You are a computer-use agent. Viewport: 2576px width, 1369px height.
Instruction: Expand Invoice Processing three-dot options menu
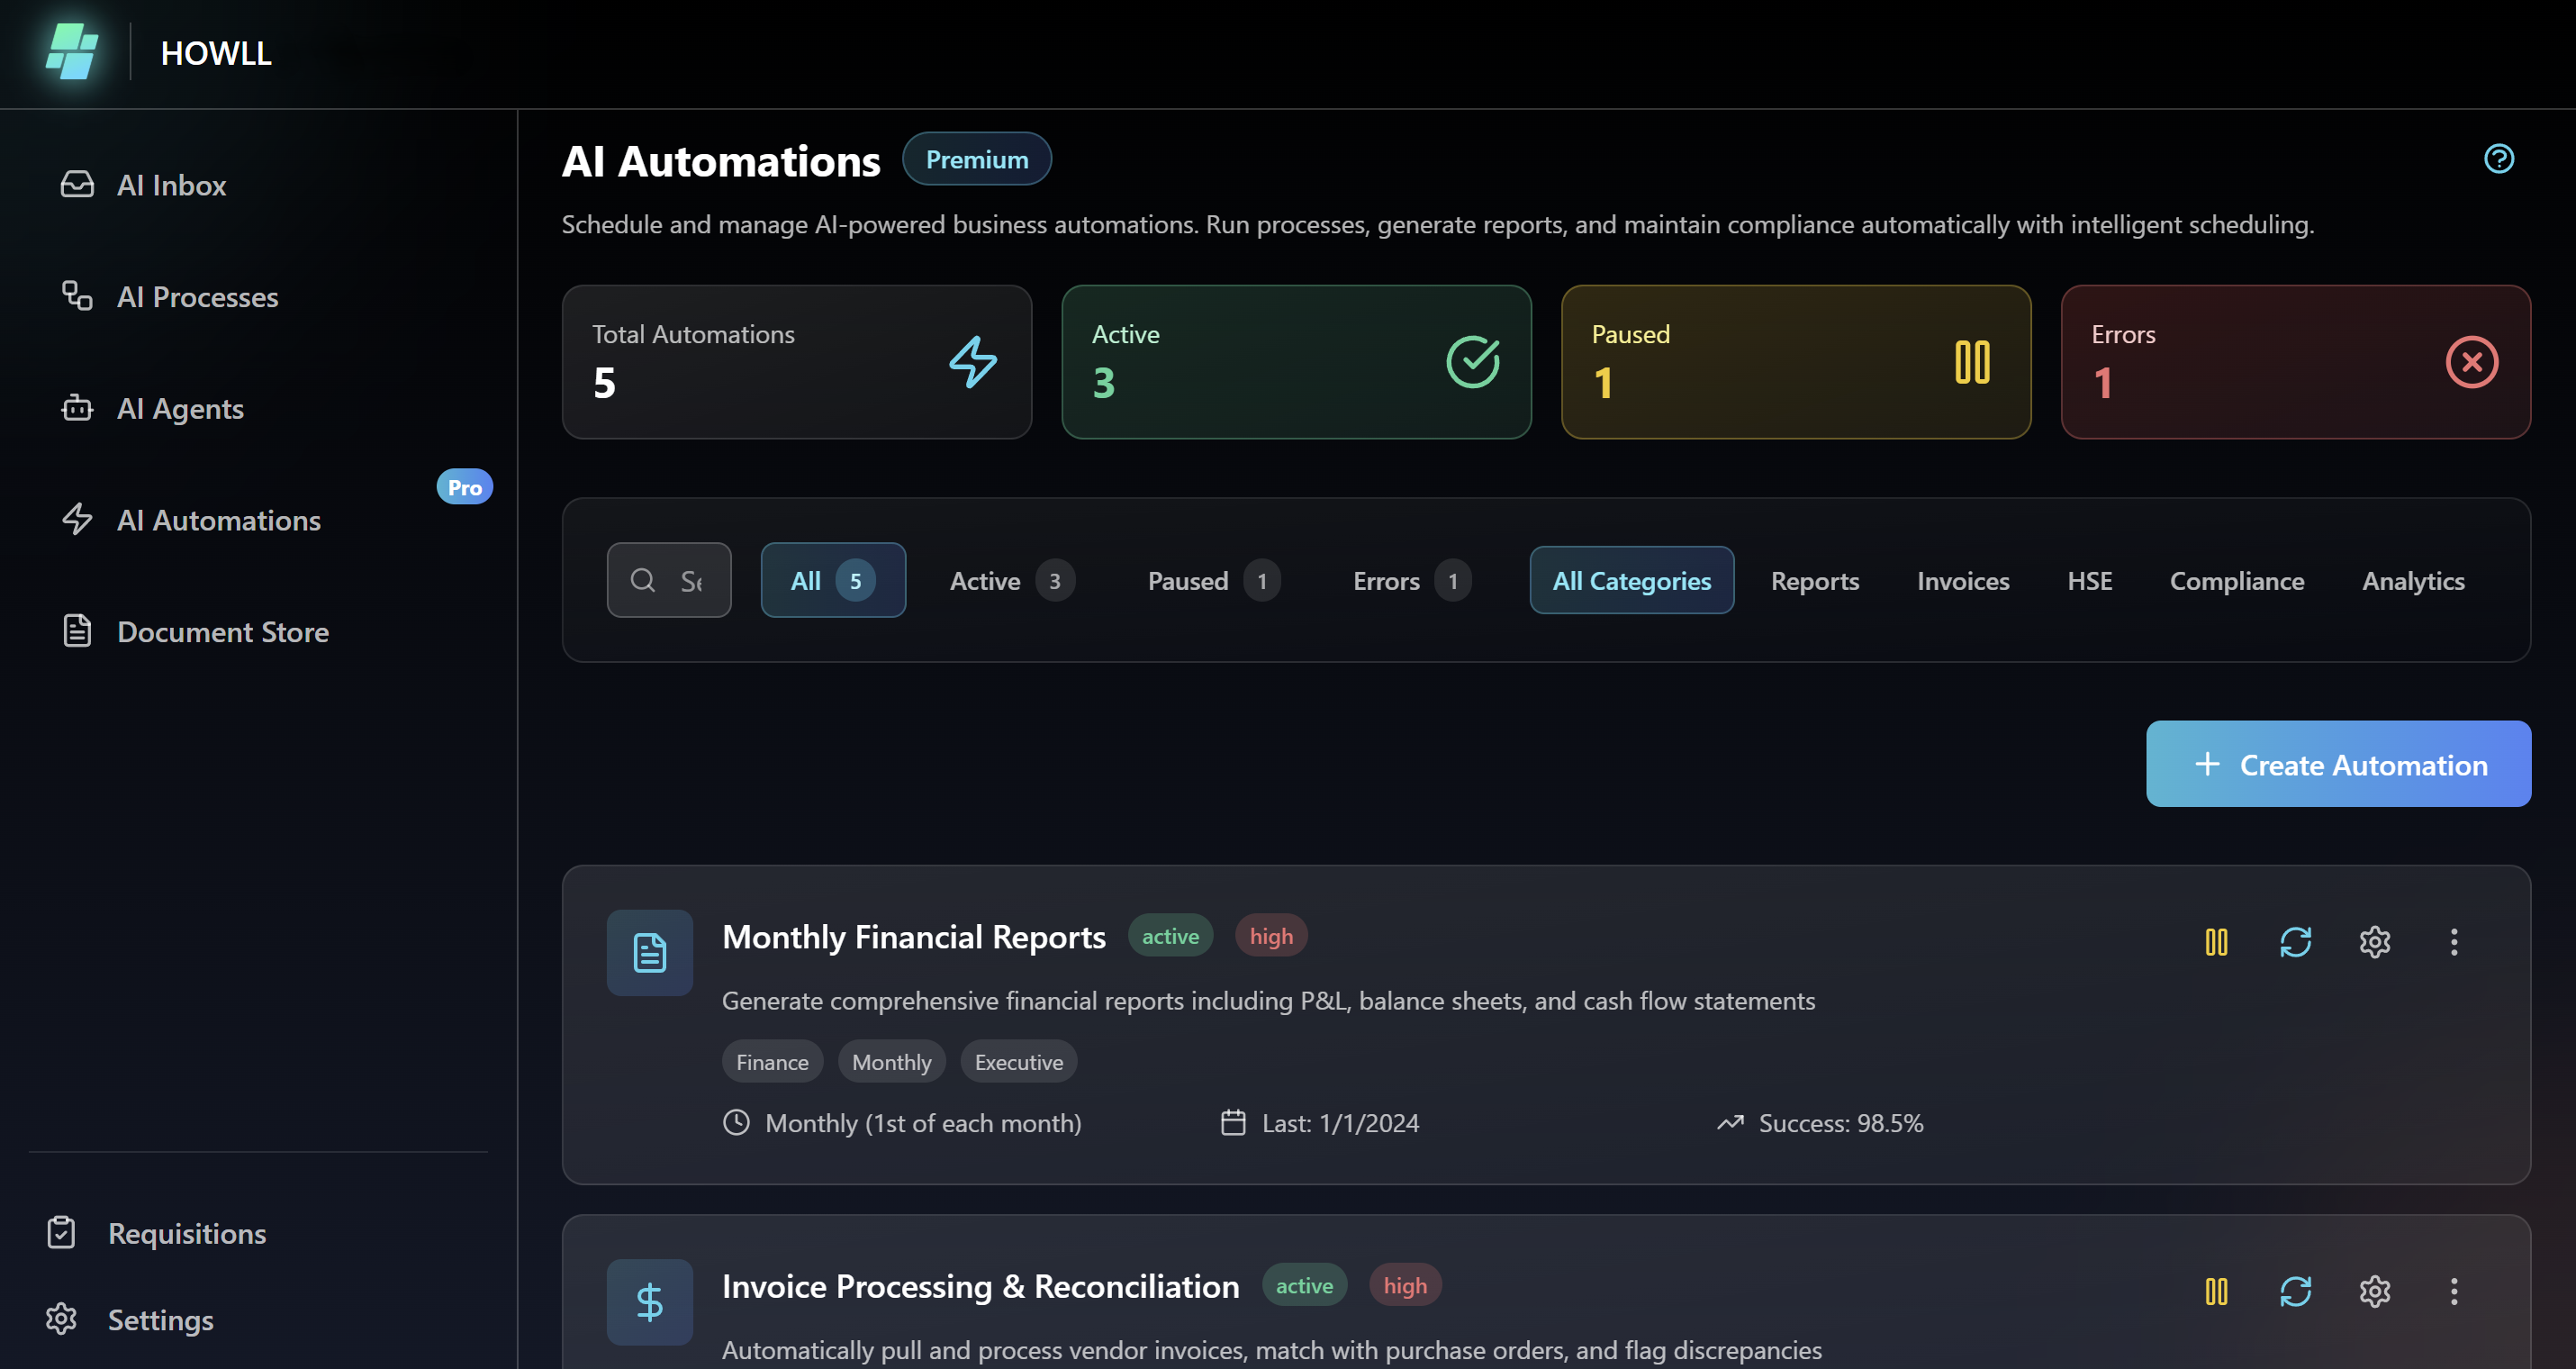pos(2453,1291)
